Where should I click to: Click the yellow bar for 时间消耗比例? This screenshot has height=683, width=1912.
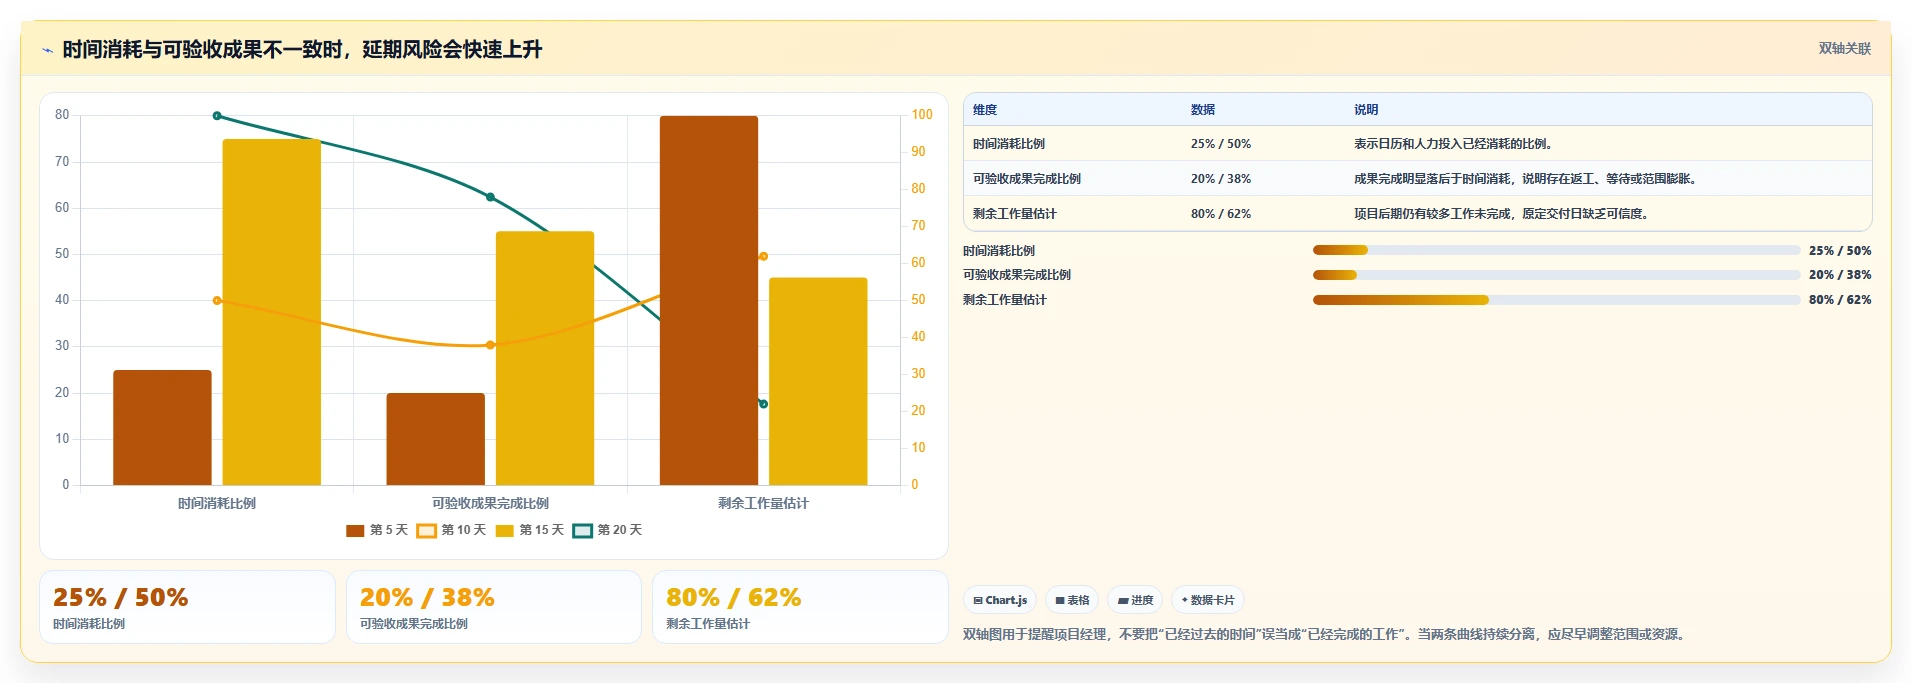(272, 312)
